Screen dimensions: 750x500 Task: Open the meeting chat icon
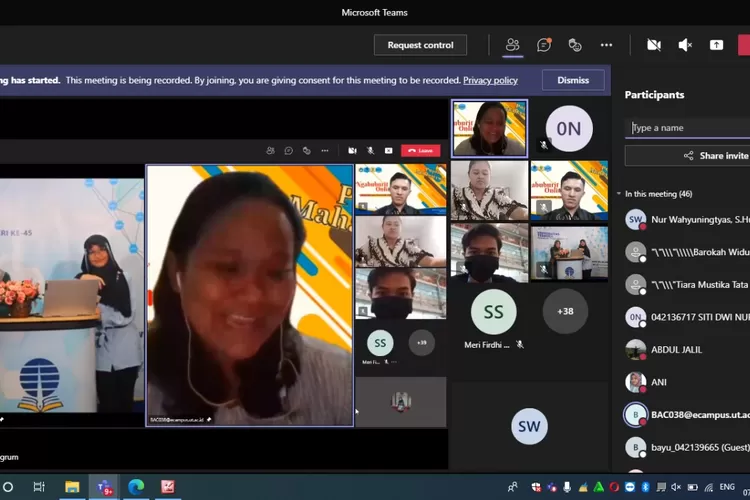pos(544,45)
